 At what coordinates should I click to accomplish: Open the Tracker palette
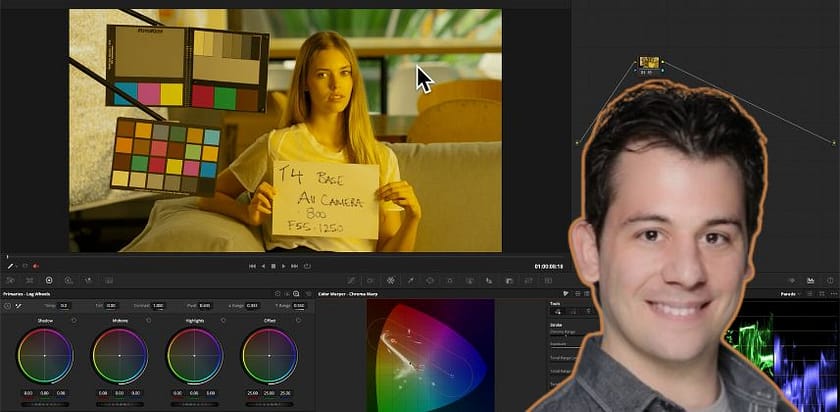(x=450, y=280)
